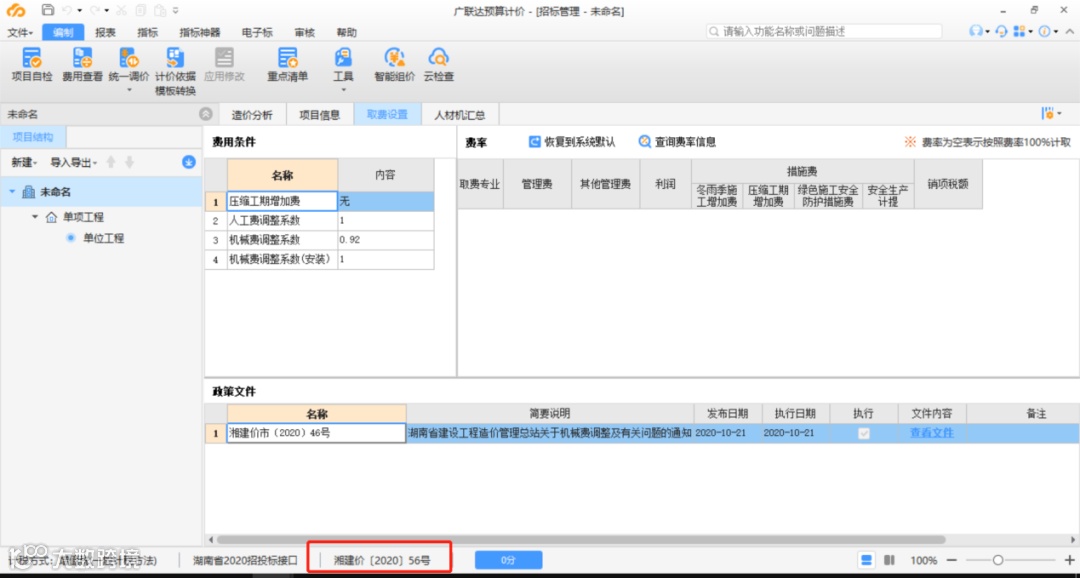Switch to single-page layout icon in status bar

point(867,560)
